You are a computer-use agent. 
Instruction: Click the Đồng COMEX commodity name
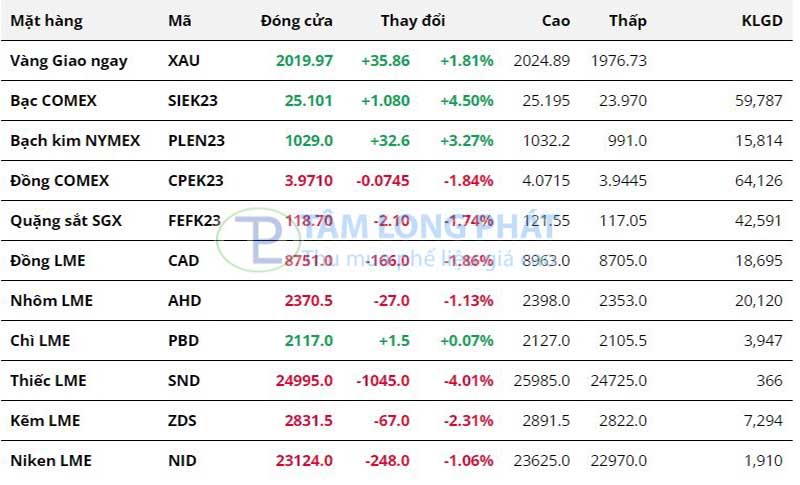[x=59, y=181]
